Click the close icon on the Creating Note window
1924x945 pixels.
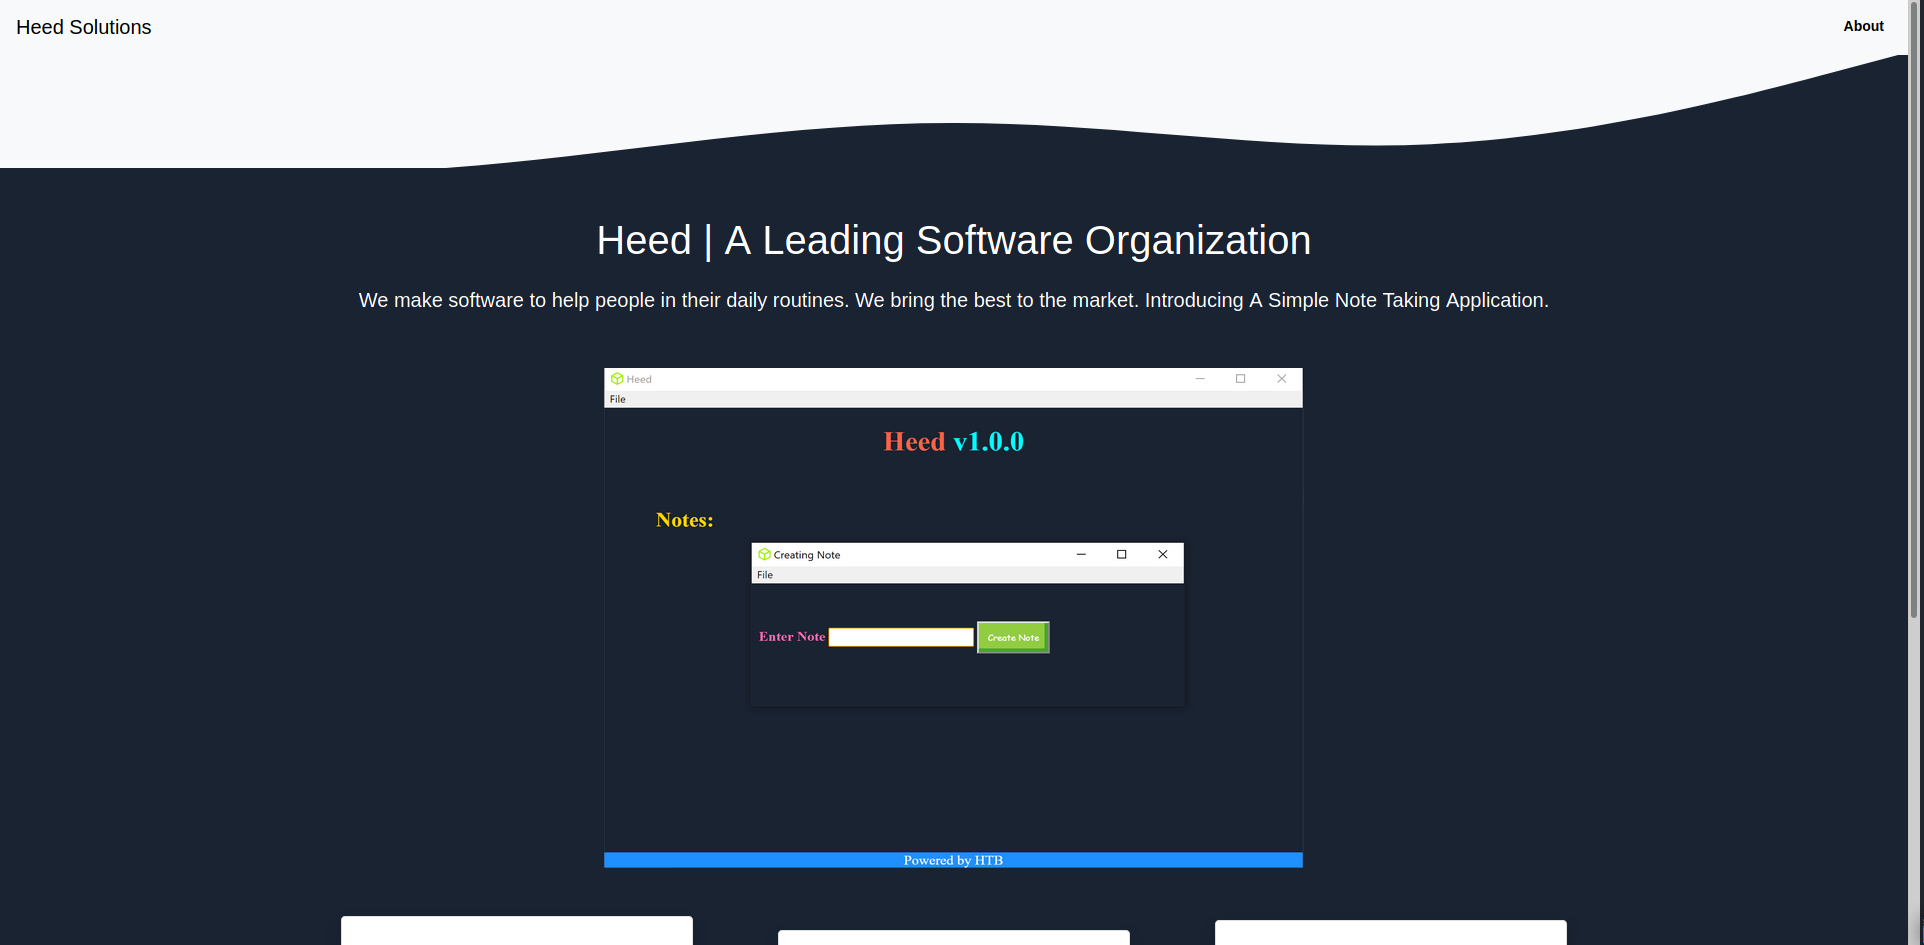(x=1162, y=554)
